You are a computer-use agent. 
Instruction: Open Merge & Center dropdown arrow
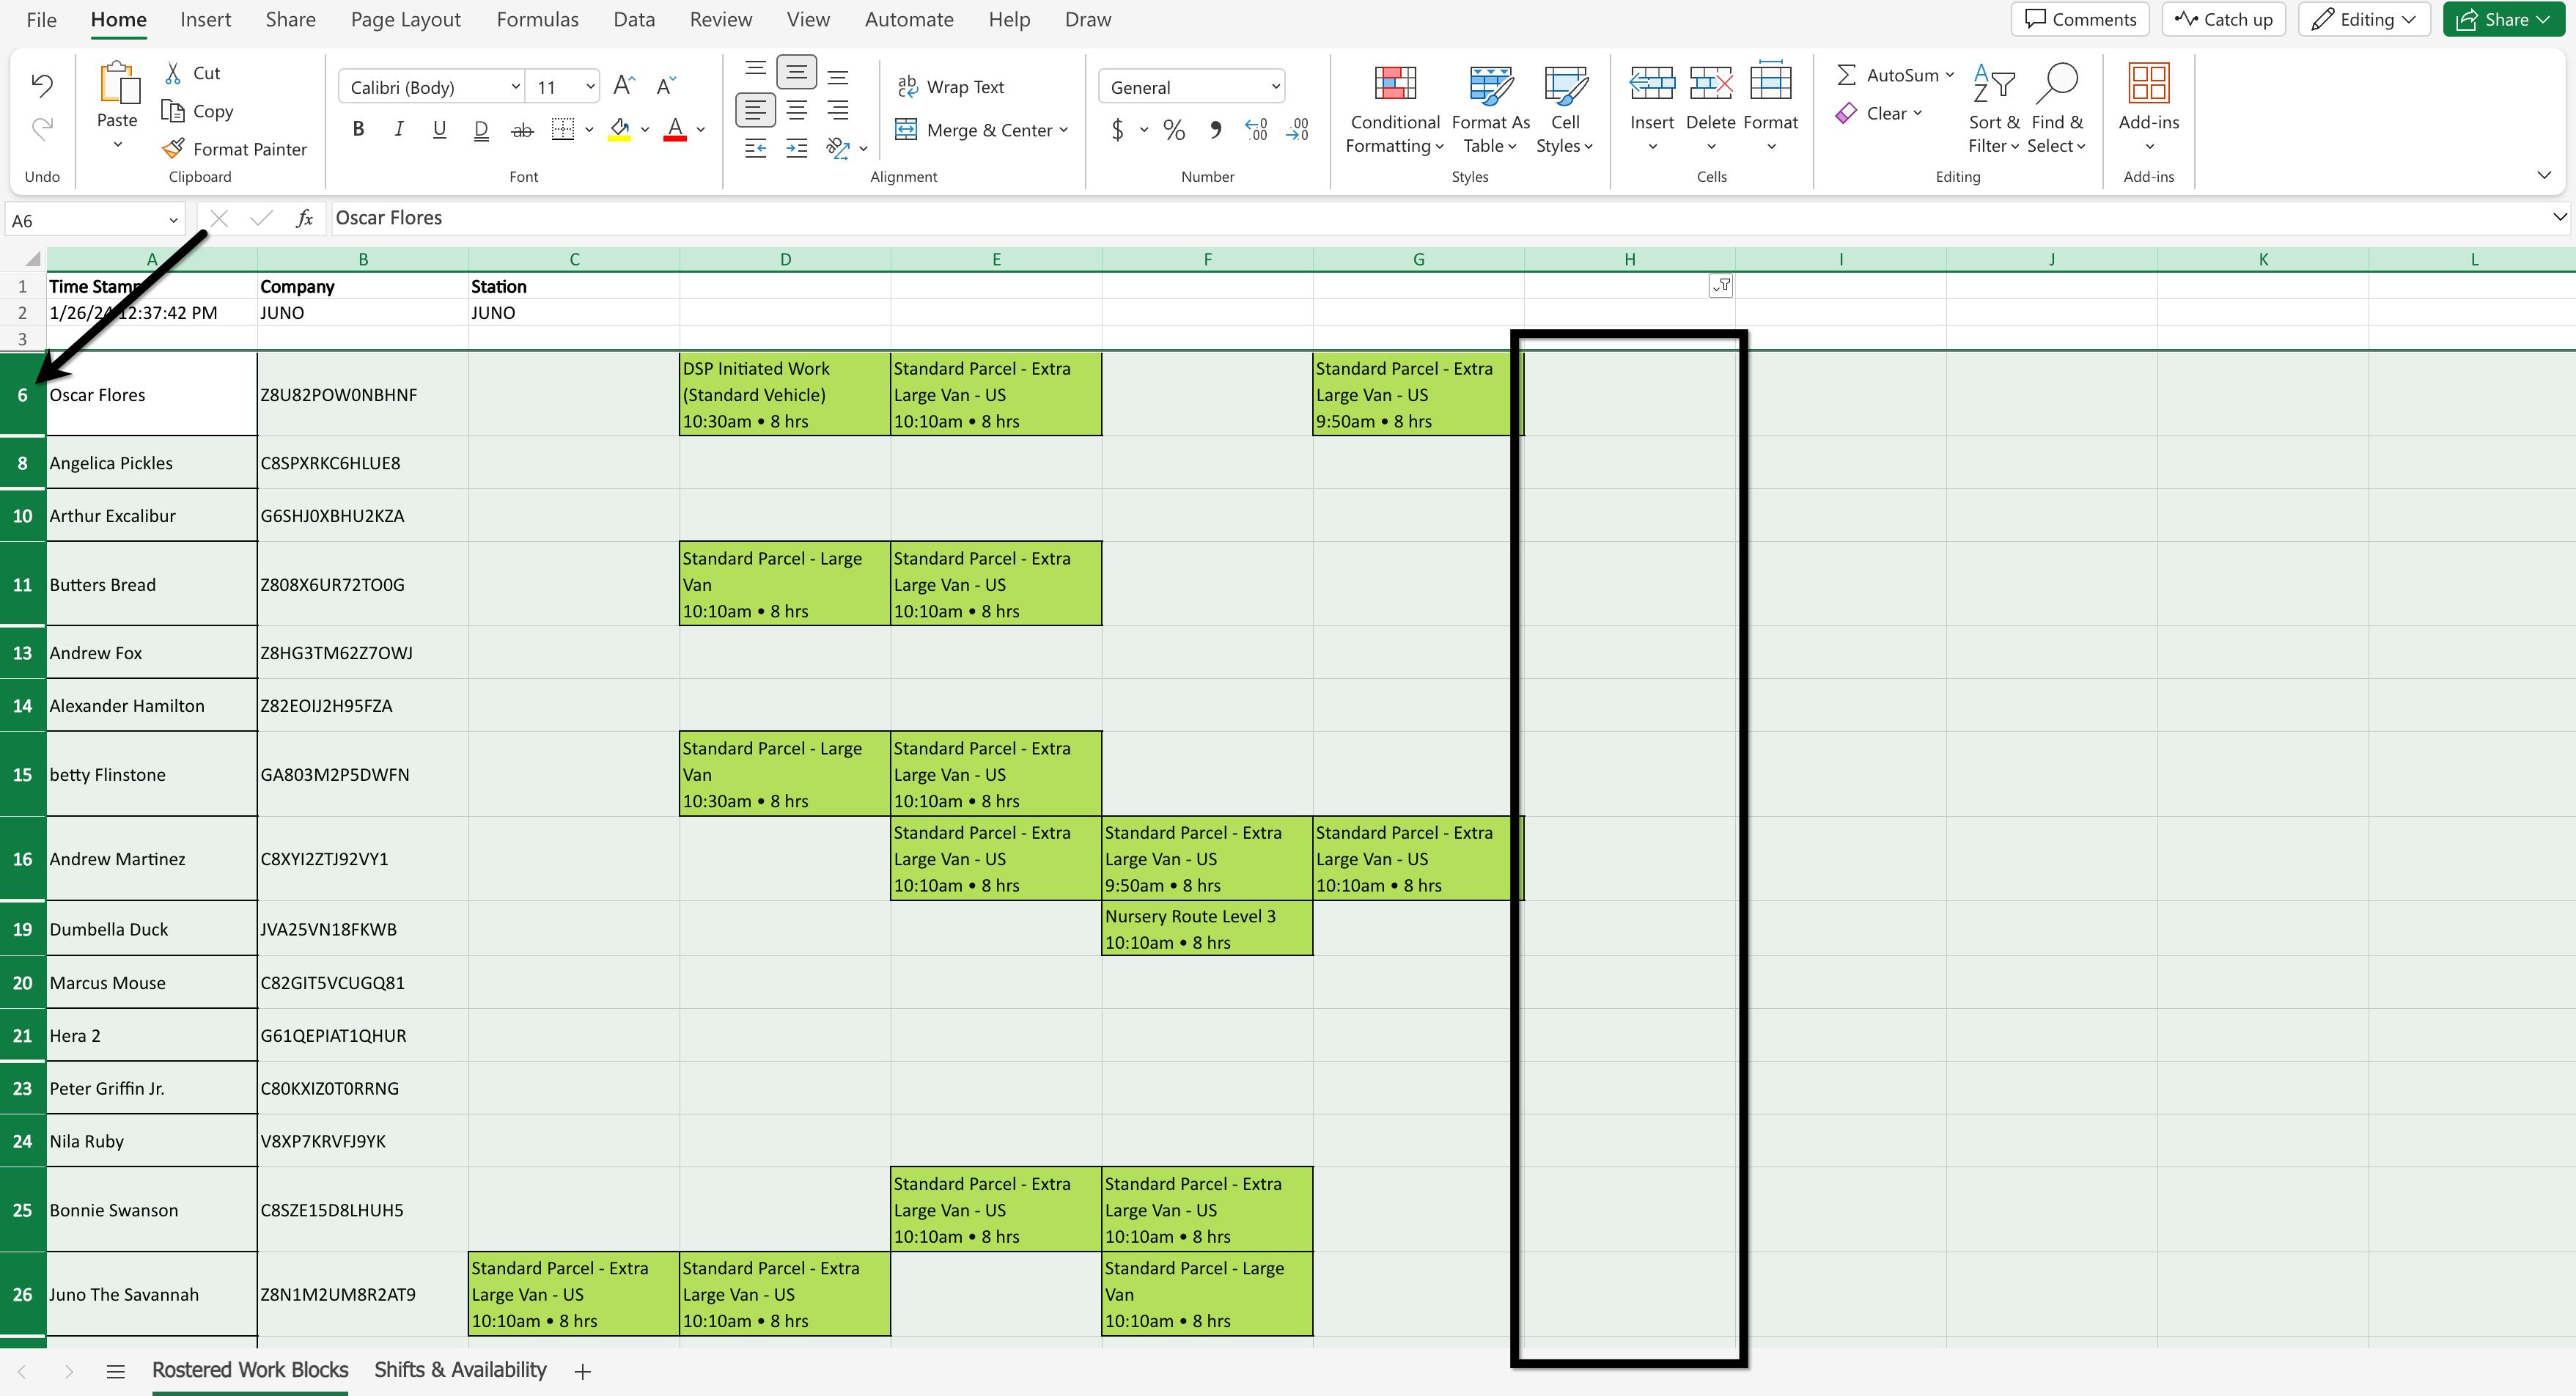pos(1064,130)
